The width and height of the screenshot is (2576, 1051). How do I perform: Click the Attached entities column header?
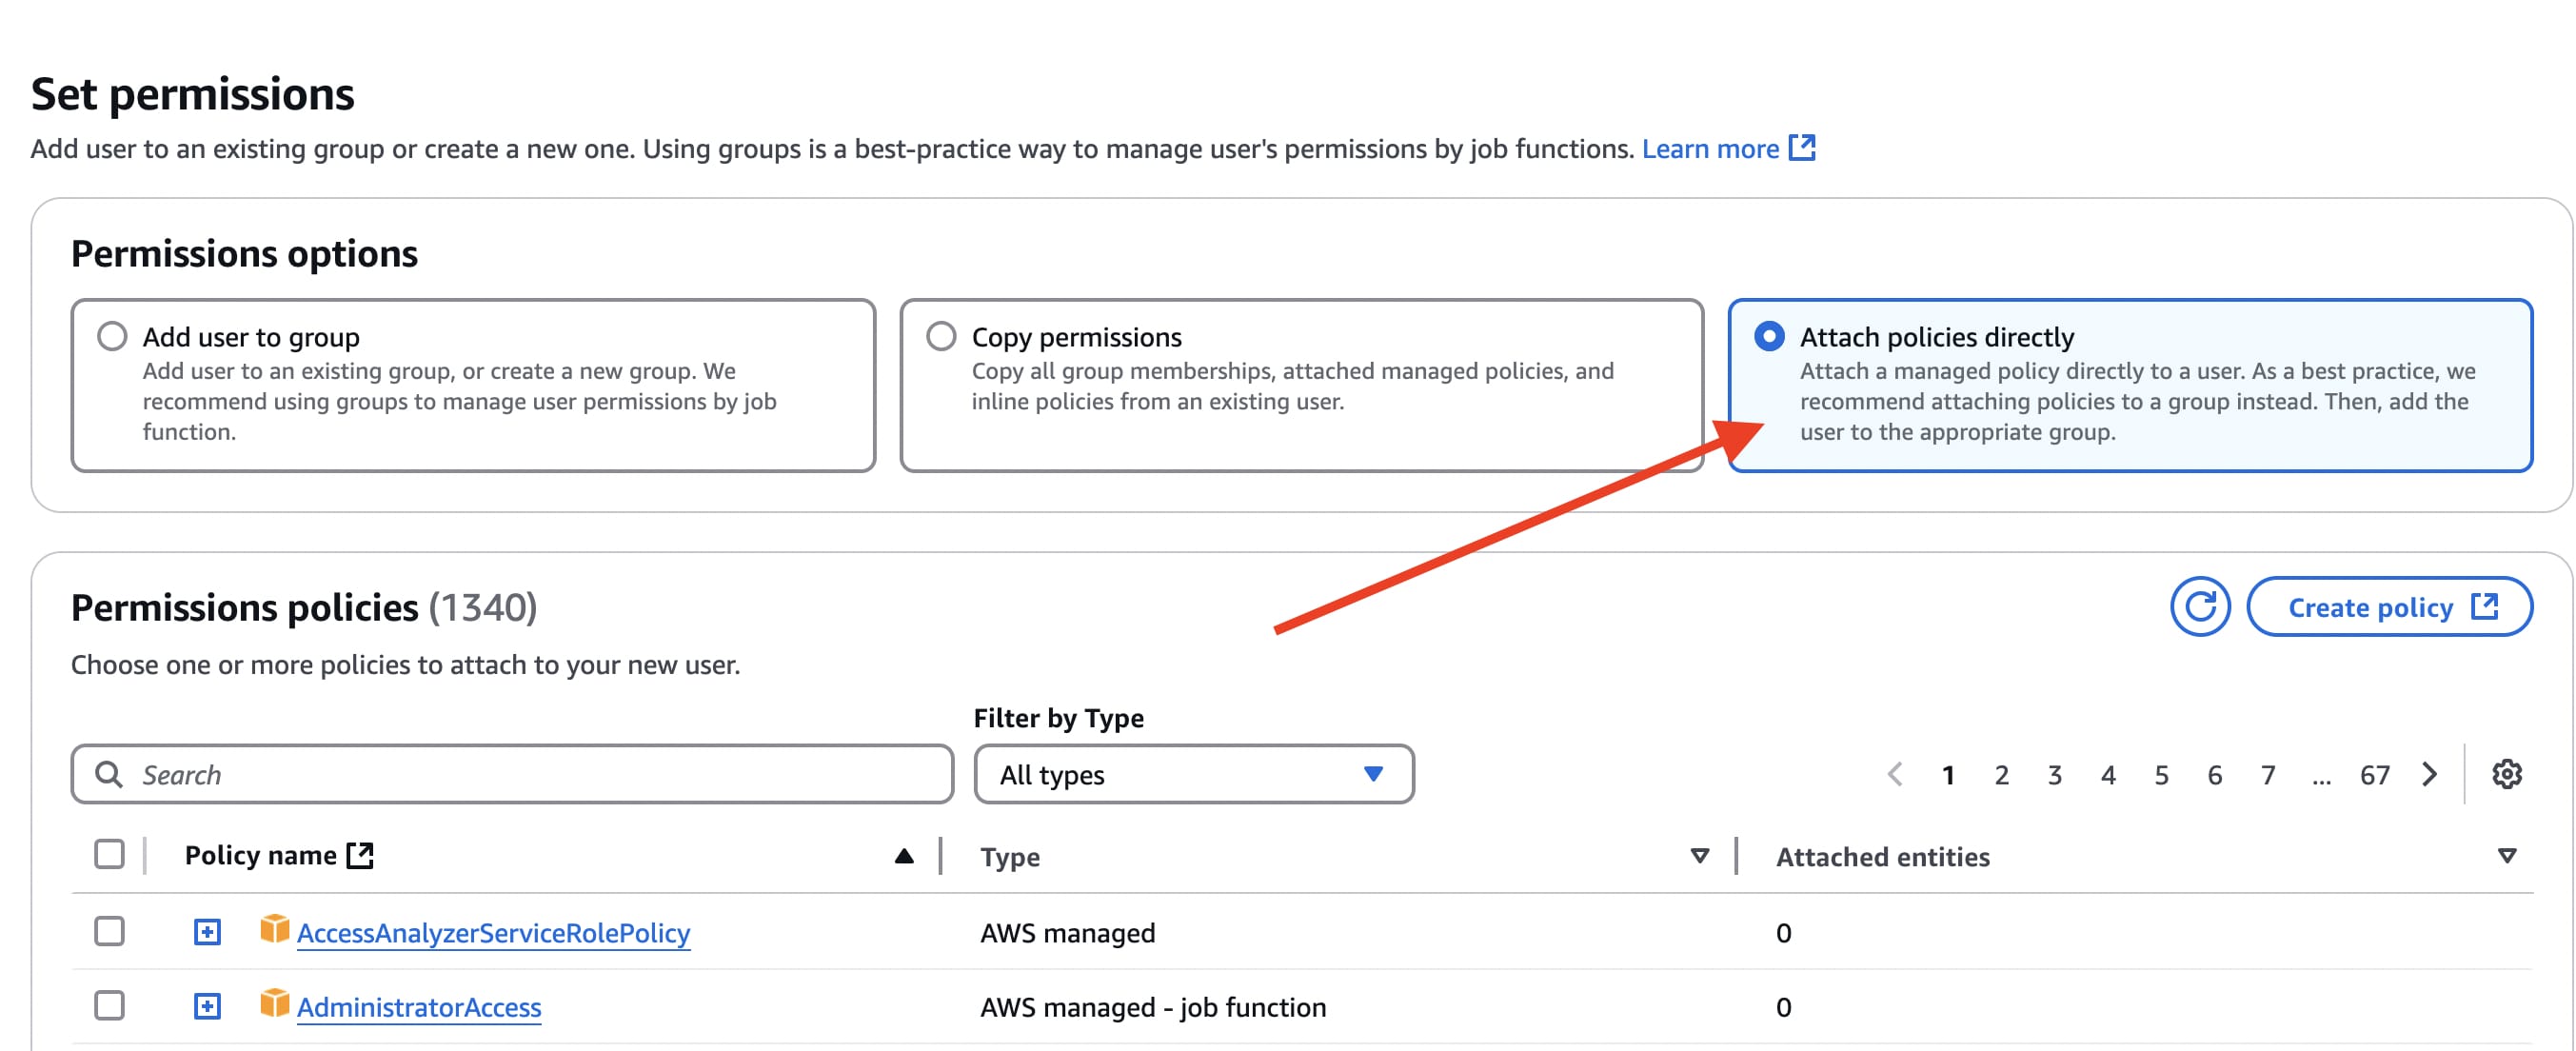[x=1882, y=857]
